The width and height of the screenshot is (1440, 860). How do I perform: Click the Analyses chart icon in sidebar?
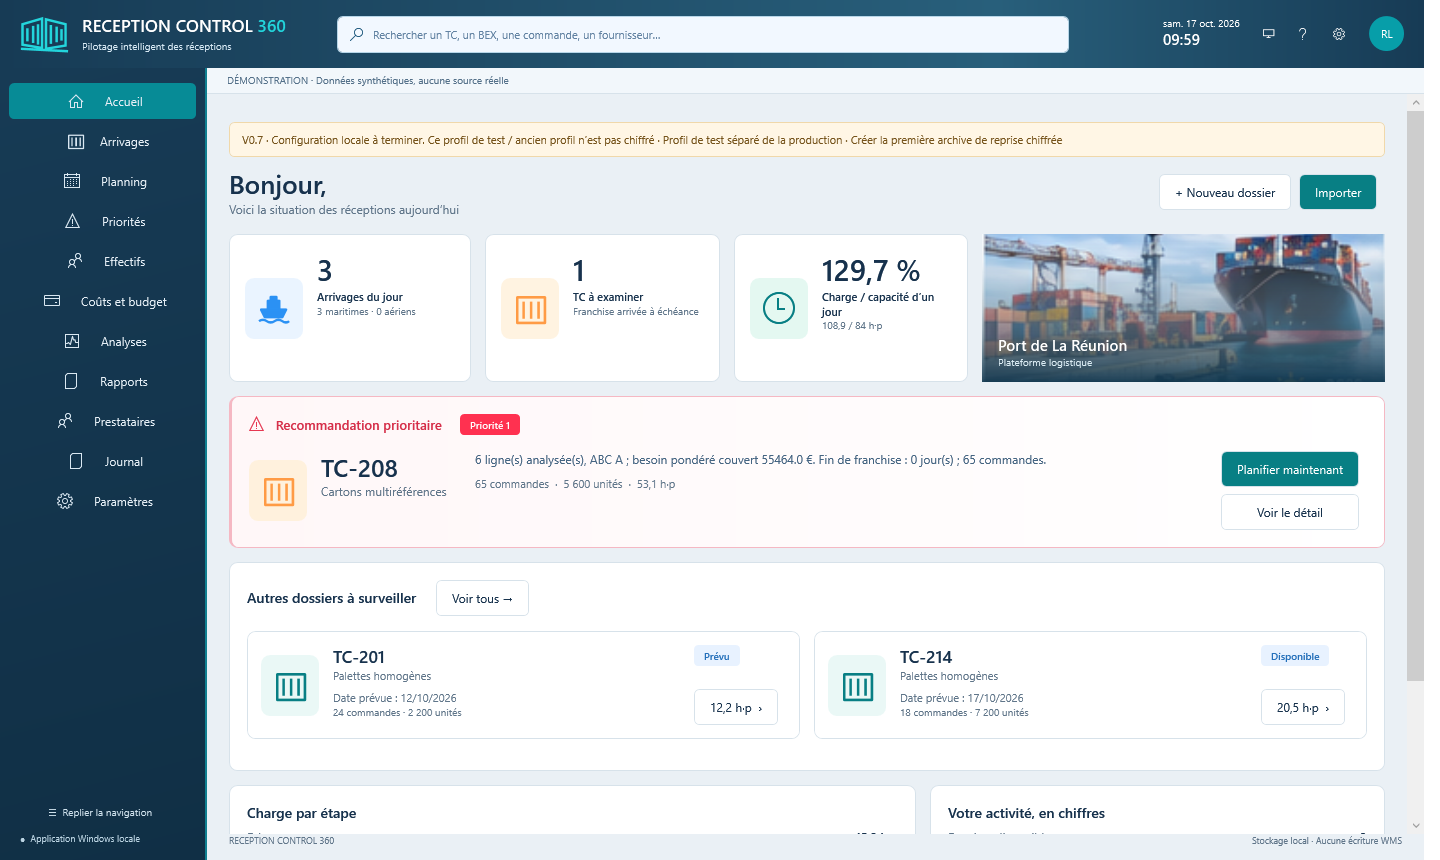click(x=72, y=342)
